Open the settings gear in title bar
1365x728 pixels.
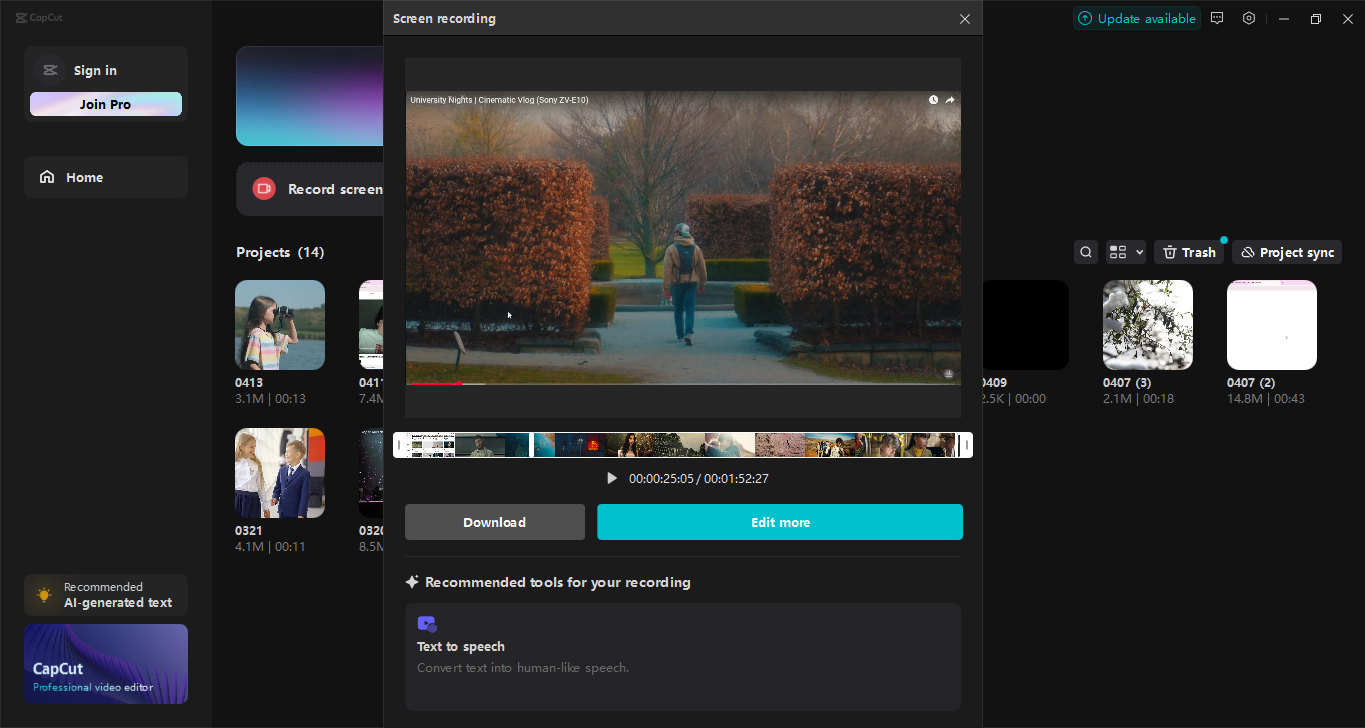point(1249,18)
